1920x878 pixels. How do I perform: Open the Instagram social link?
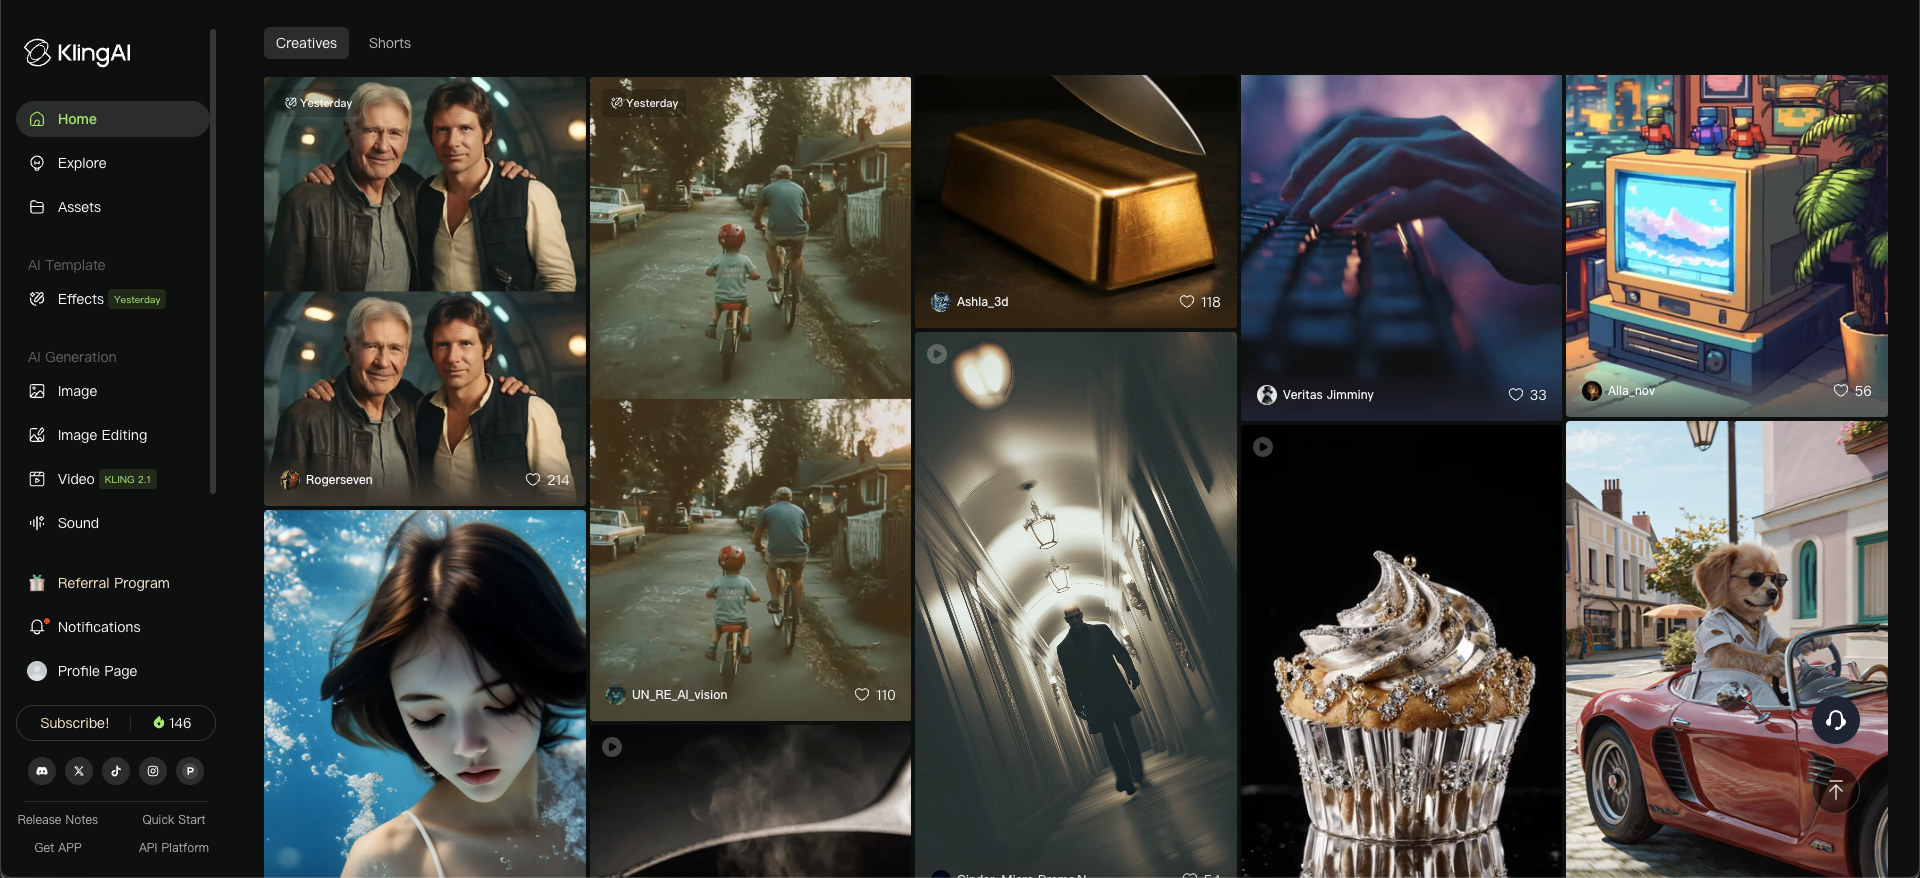tap(153, 771)
